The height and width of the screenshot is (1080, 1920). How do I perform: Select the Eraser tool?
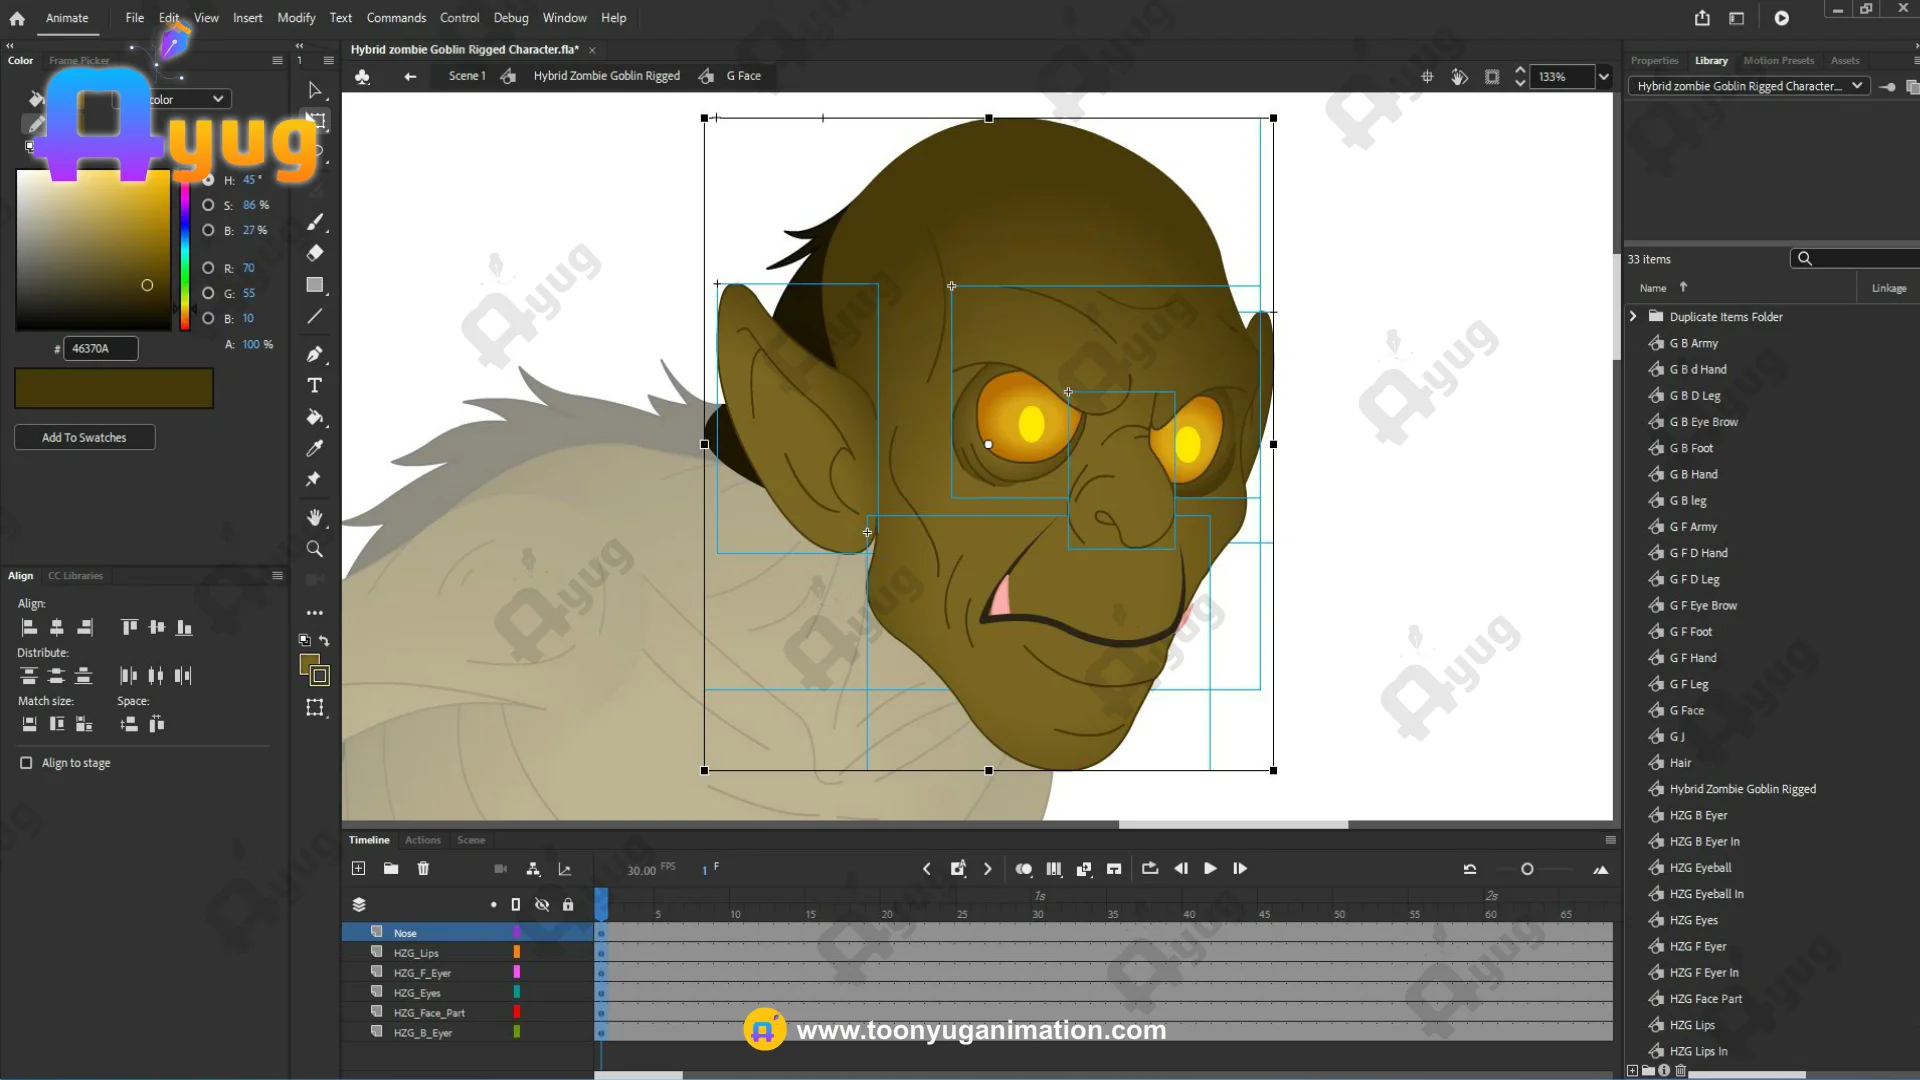314,253
